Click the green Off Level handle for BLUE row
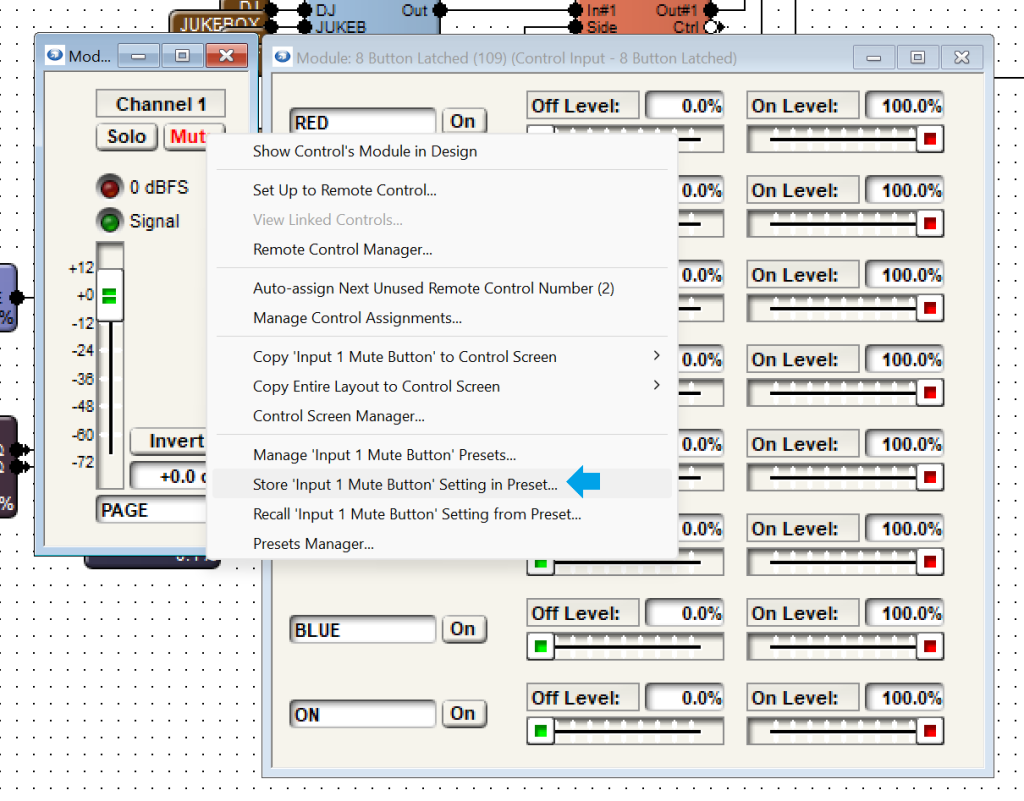Image resolution: width=1024 pixels, height=801 pixels. click(x=541, y=647)
